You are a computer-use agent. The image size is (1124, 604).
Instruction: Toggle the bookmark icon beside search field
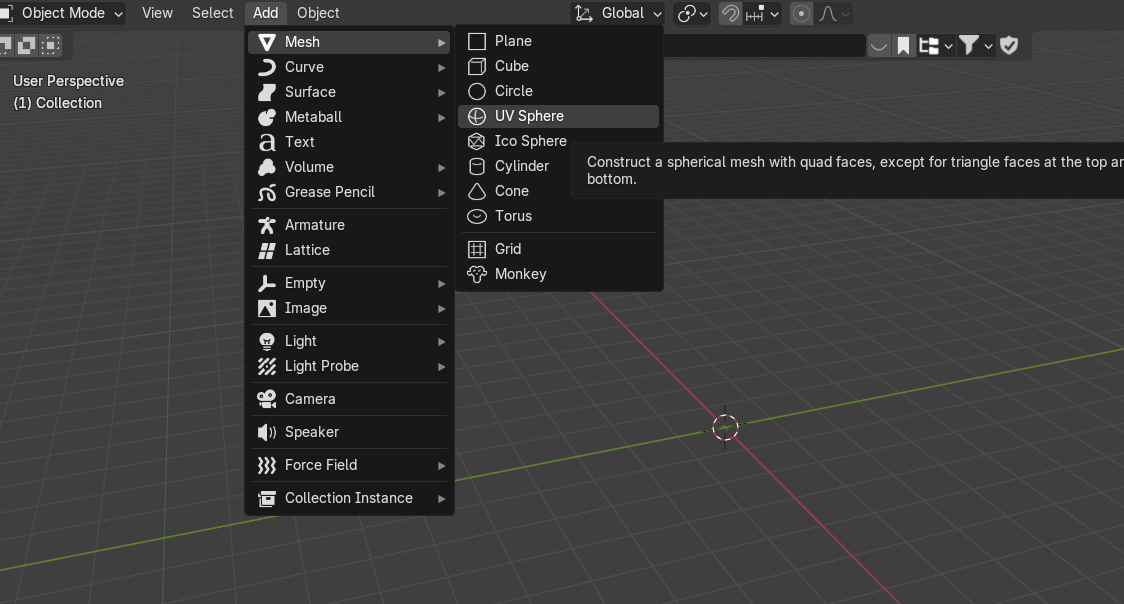[903, 45]
